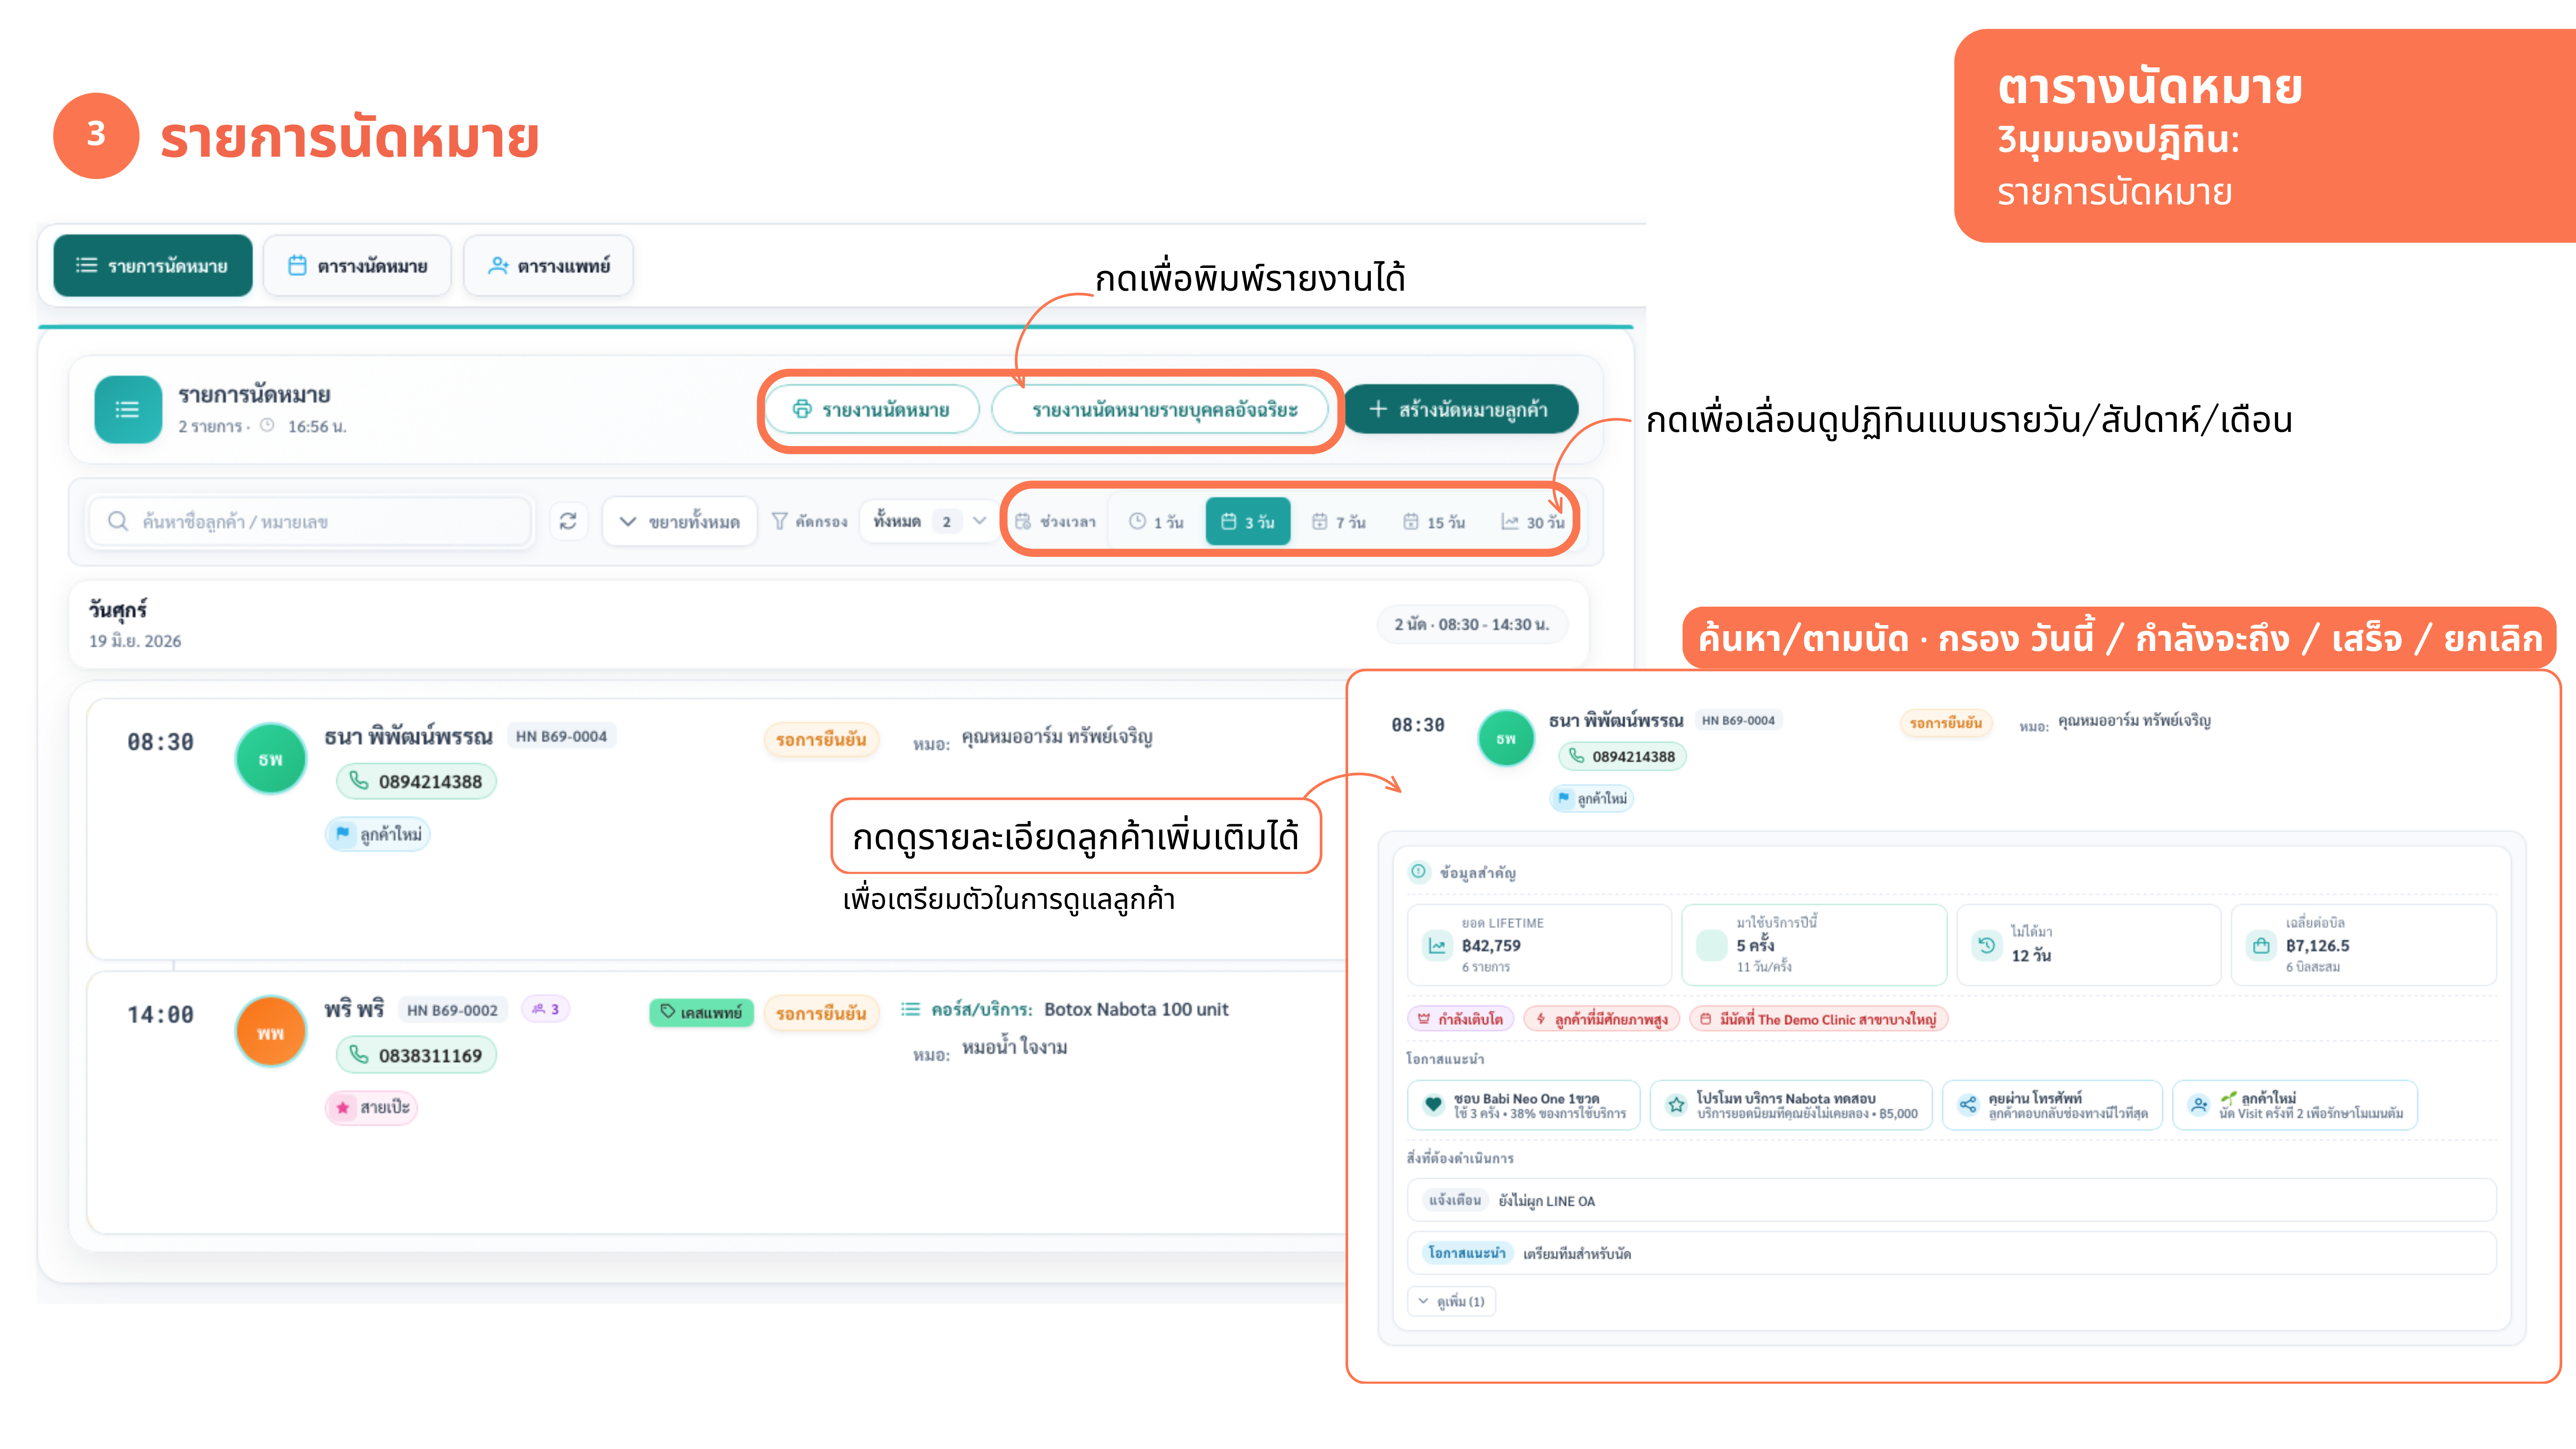Click the share icon on คุยผ่านโทรศัพท์ card
The height and width of the screenshot is (1449, 2576).
pyautogui.click(x=1968, y=1105)
